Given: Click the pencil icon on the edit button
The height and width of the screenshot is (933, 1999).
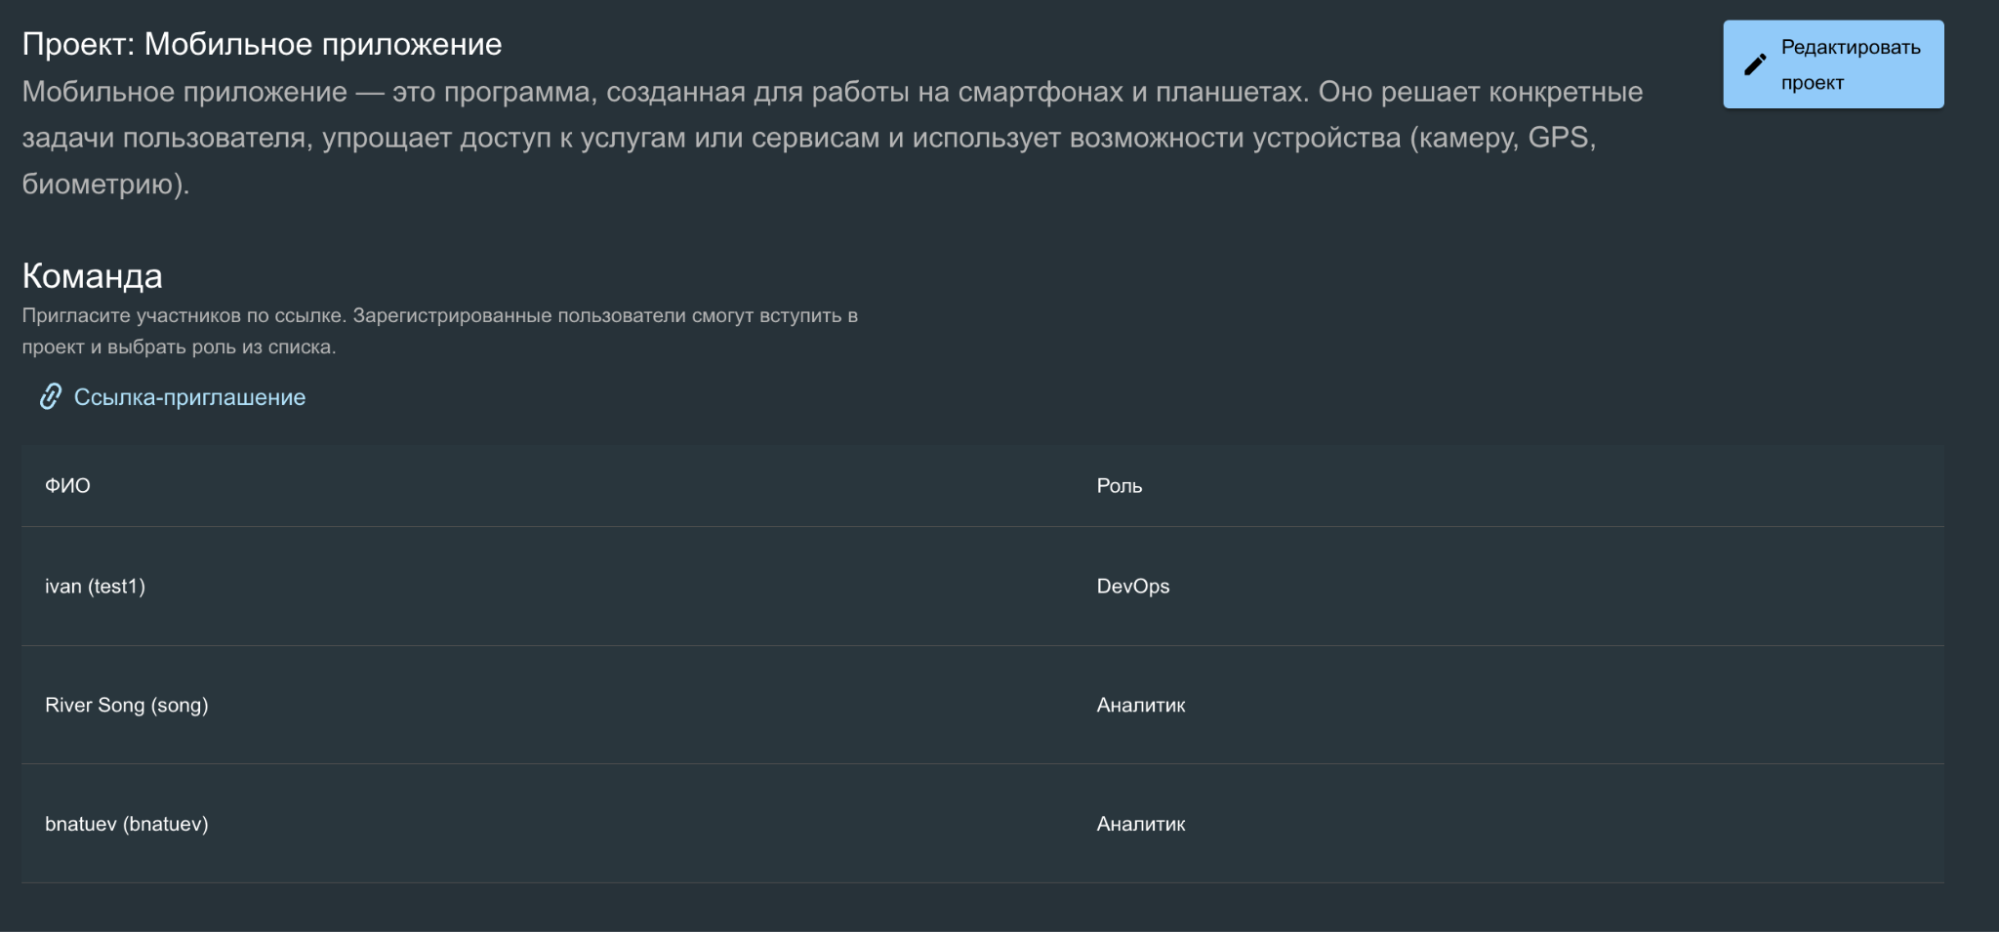Looking at the screenshot, I should click(x=1755, y=65).
